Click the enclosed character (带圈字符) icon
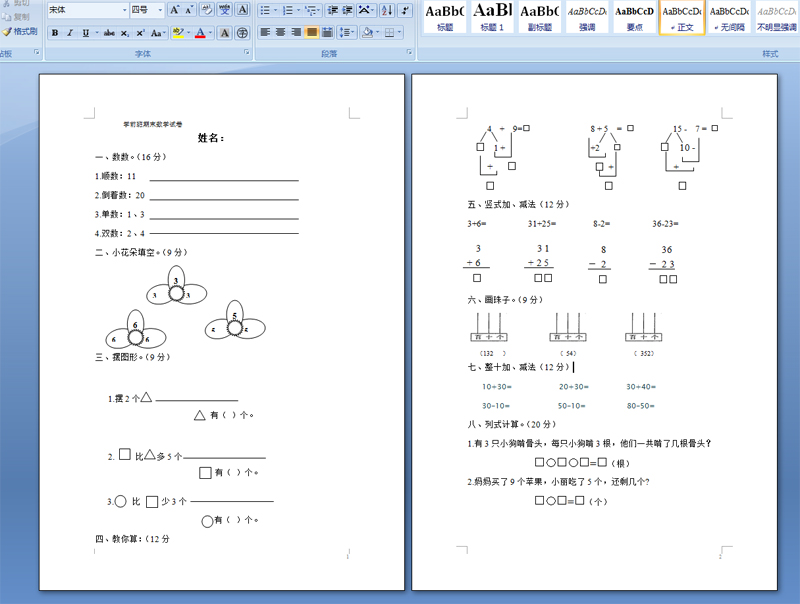Screen dimensions: 800x604 click(x=242, y=33)
